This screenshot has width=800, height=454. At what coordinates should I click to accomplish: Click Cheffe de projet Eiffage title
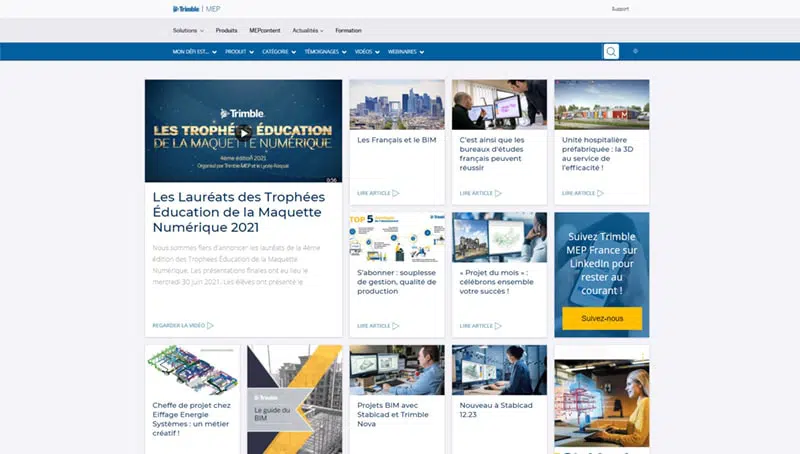click(x=191, y=419)
